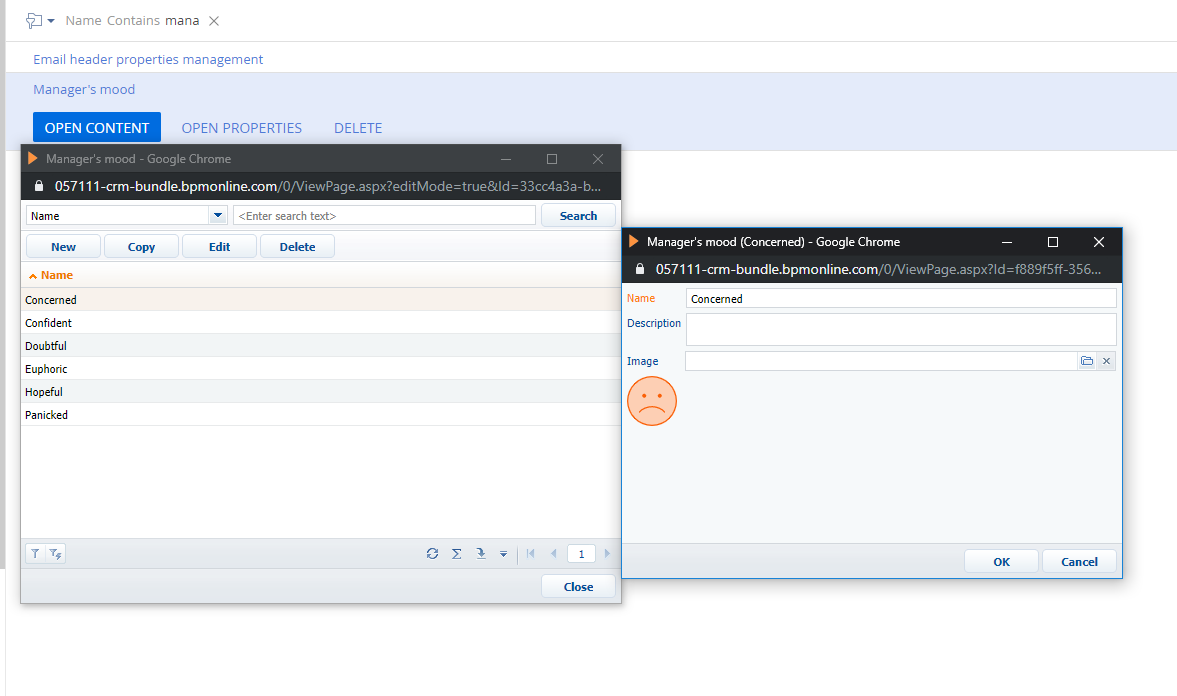1177x696 pixels.
Task: Click the sigma summary icon
Action: coord(456,553)
